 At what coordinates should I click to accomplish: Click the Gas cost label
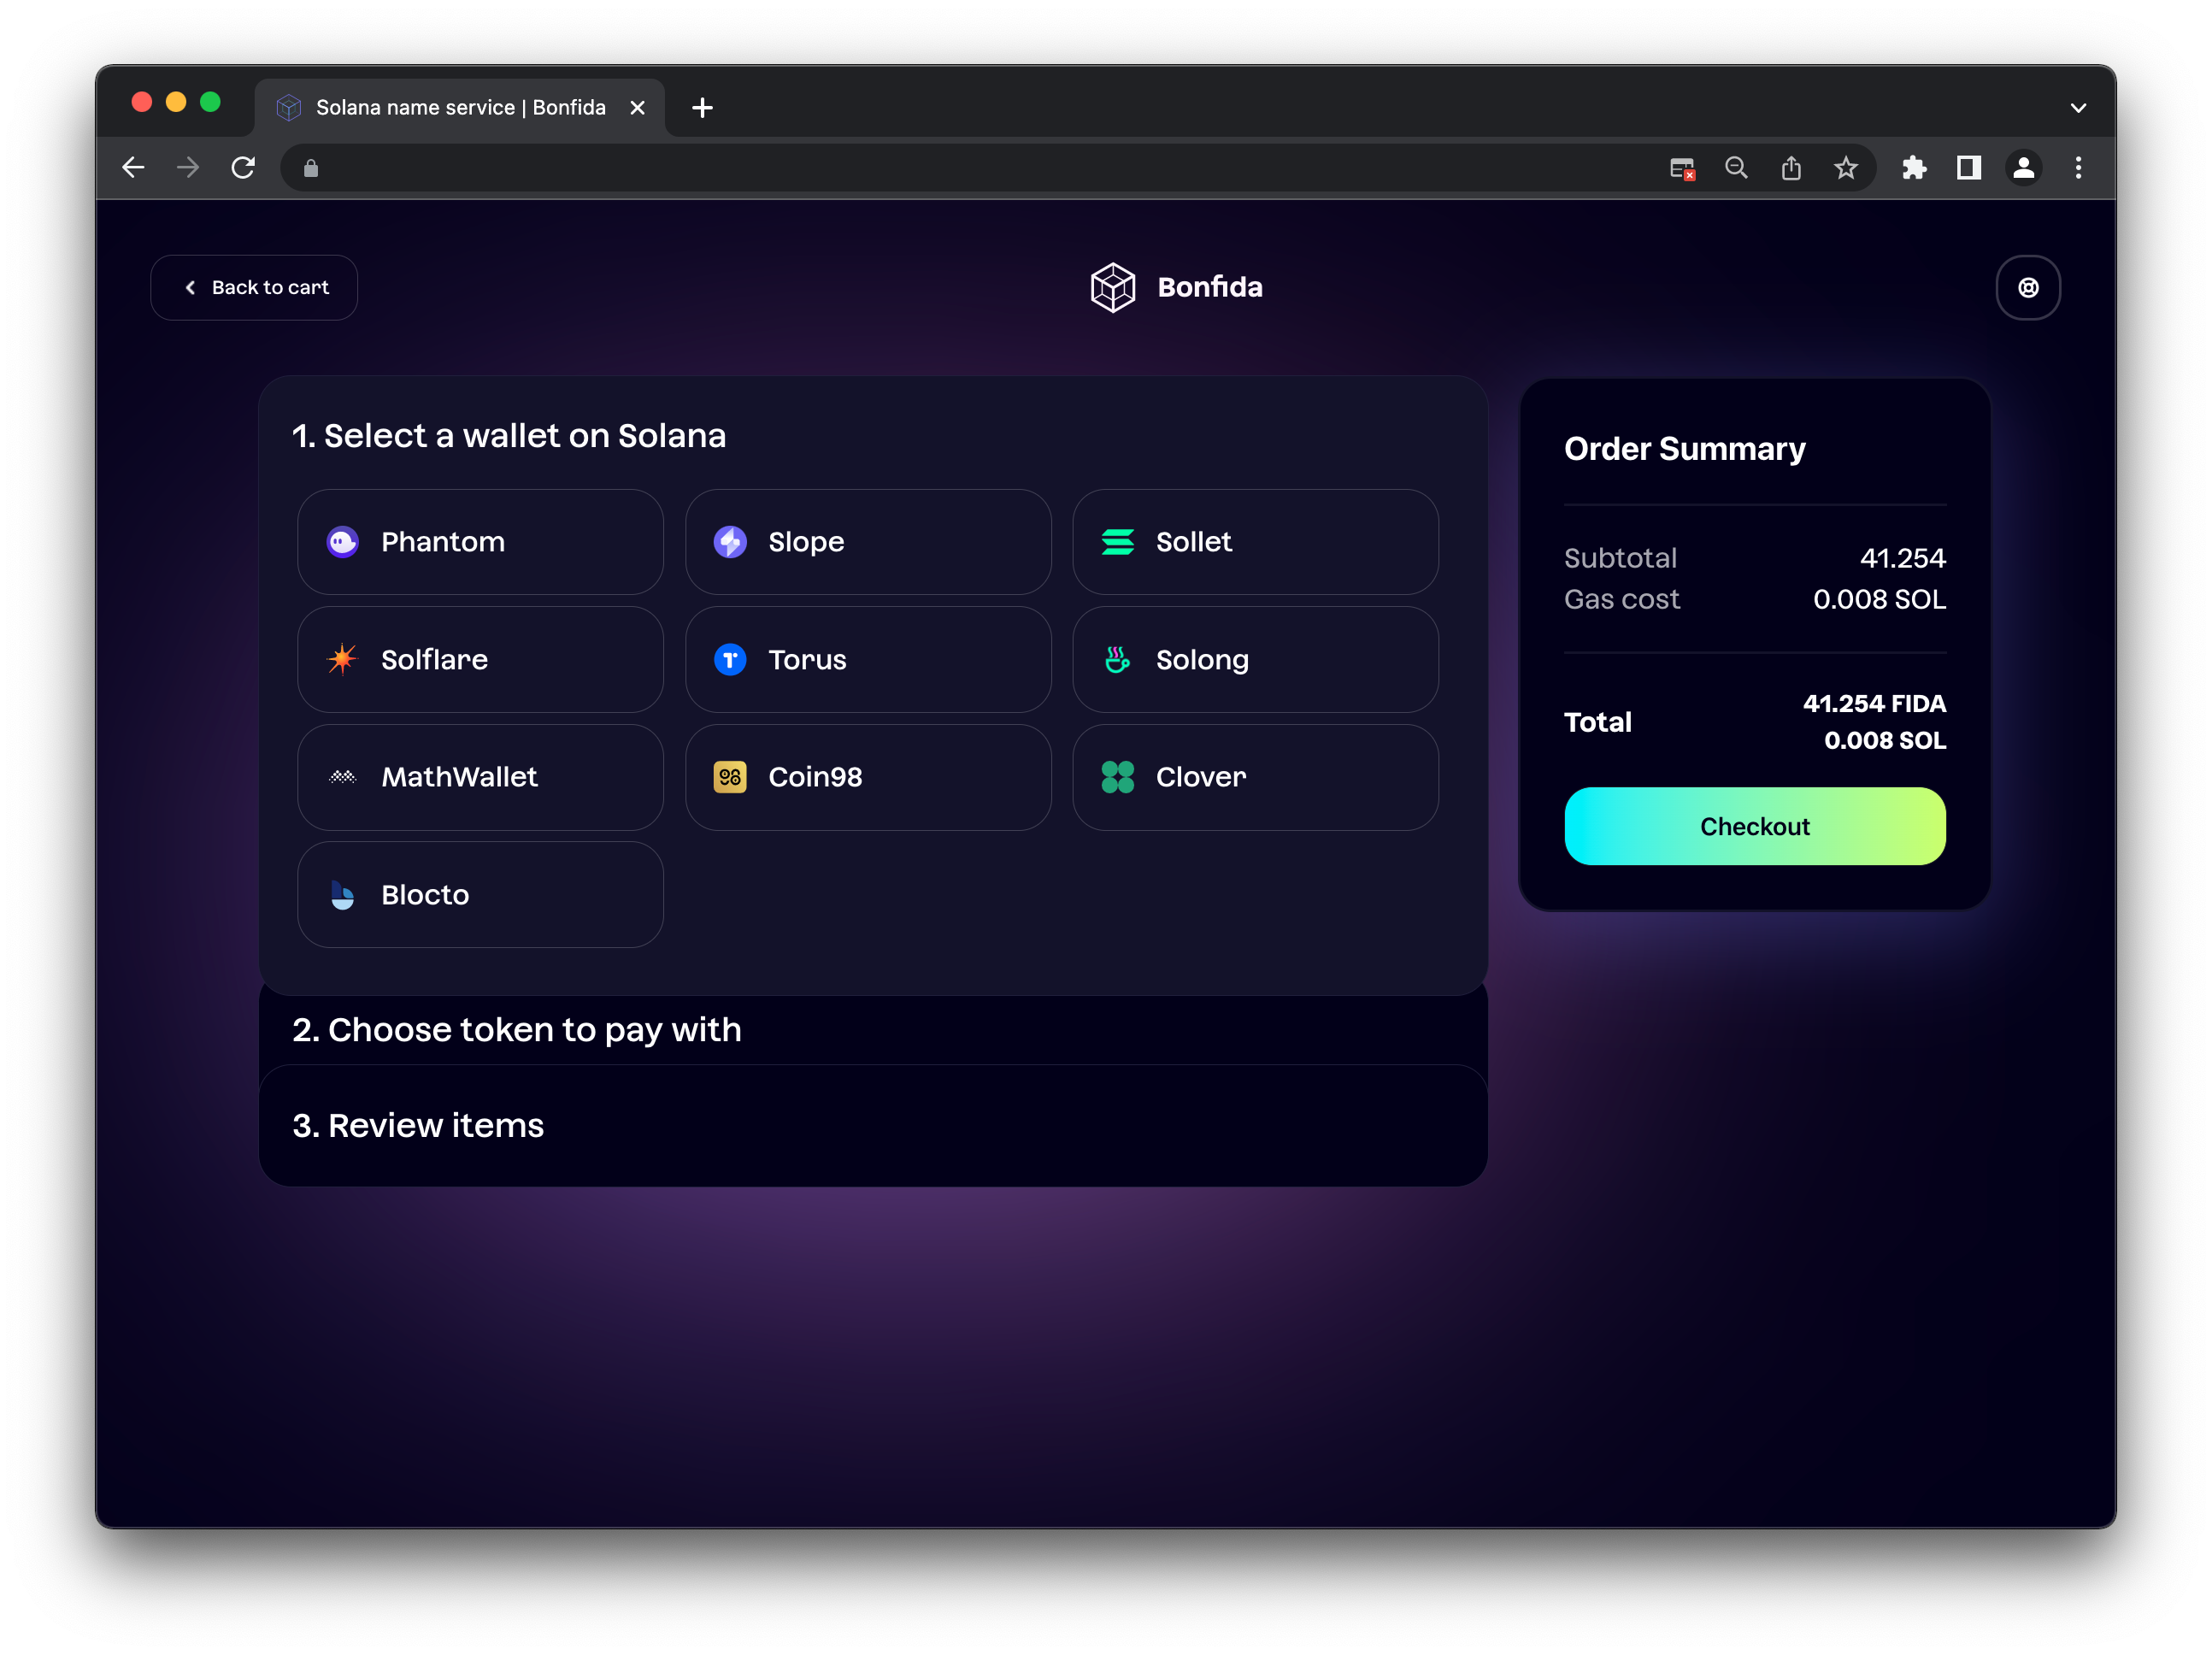pos(1622,599)
